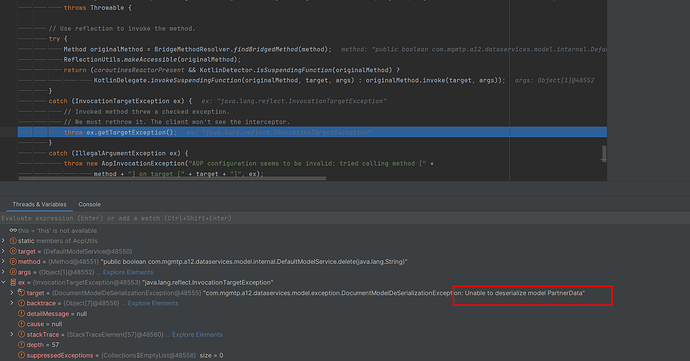Expand the backtrace Object[7] node
The width and height of the screenshot is (690, 361).
tap(12, 303)
